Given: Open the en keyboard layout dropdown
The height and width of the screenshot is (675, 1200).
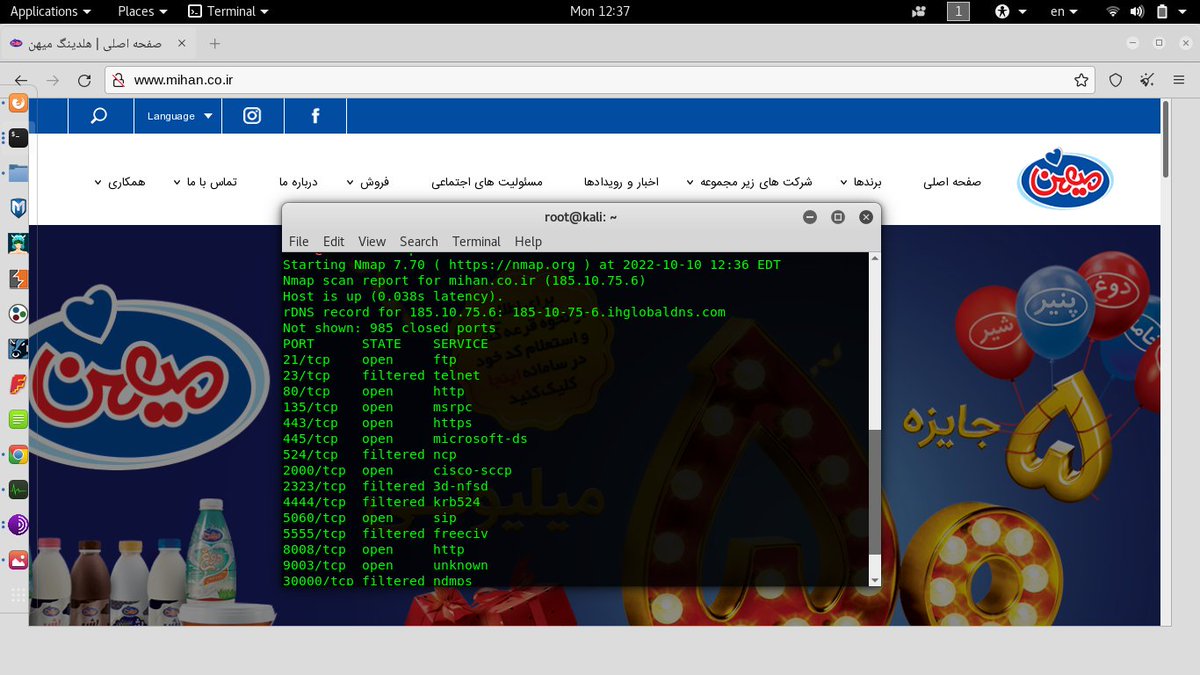Looking at the screenshot, I should [1064, 11].
